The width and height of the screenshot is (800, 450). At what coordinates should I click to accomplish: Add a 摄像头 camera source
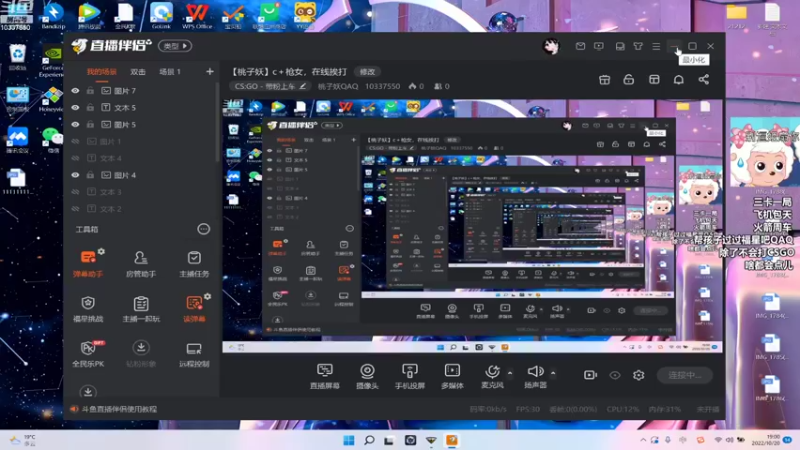pos(367,376)
